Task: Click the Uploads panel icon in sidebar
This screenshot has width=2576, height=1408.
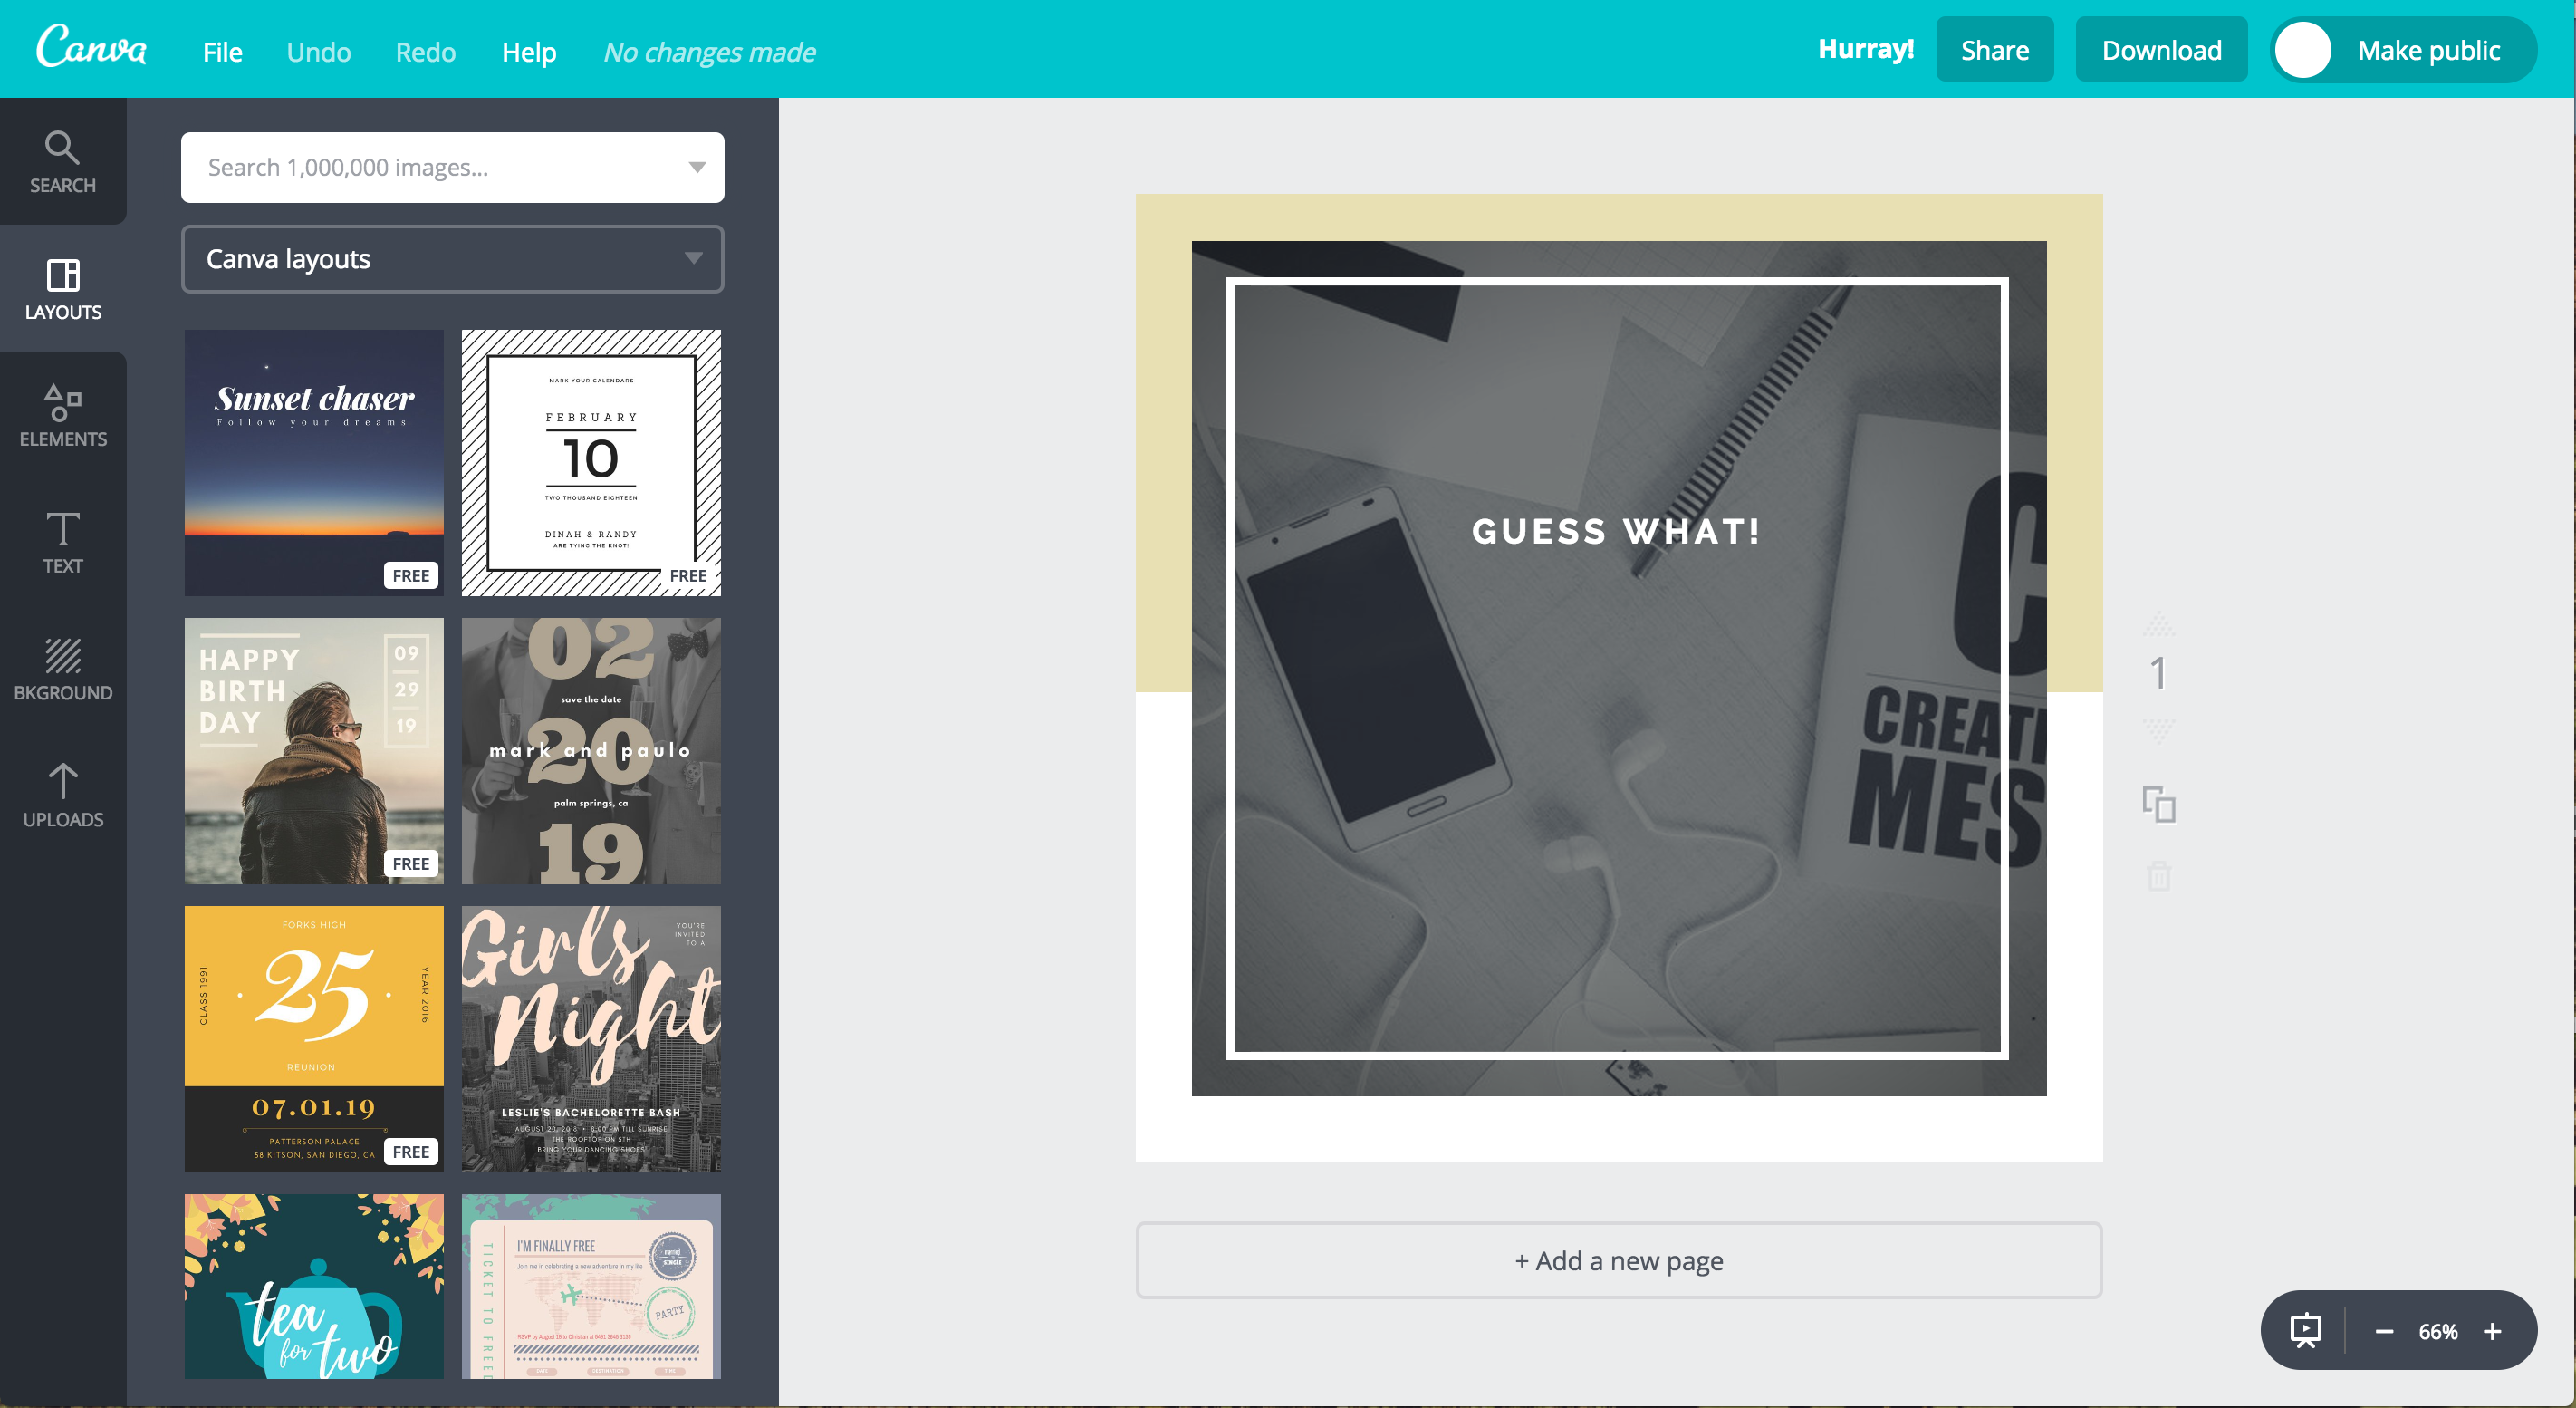Action: (64, 796)
